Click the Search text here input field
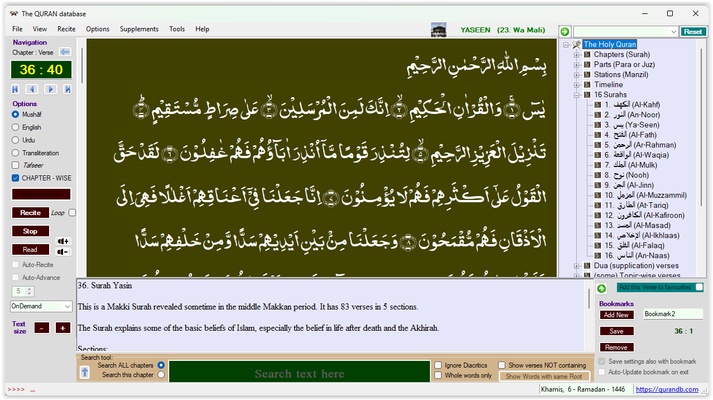 click(x=299, y=371)
